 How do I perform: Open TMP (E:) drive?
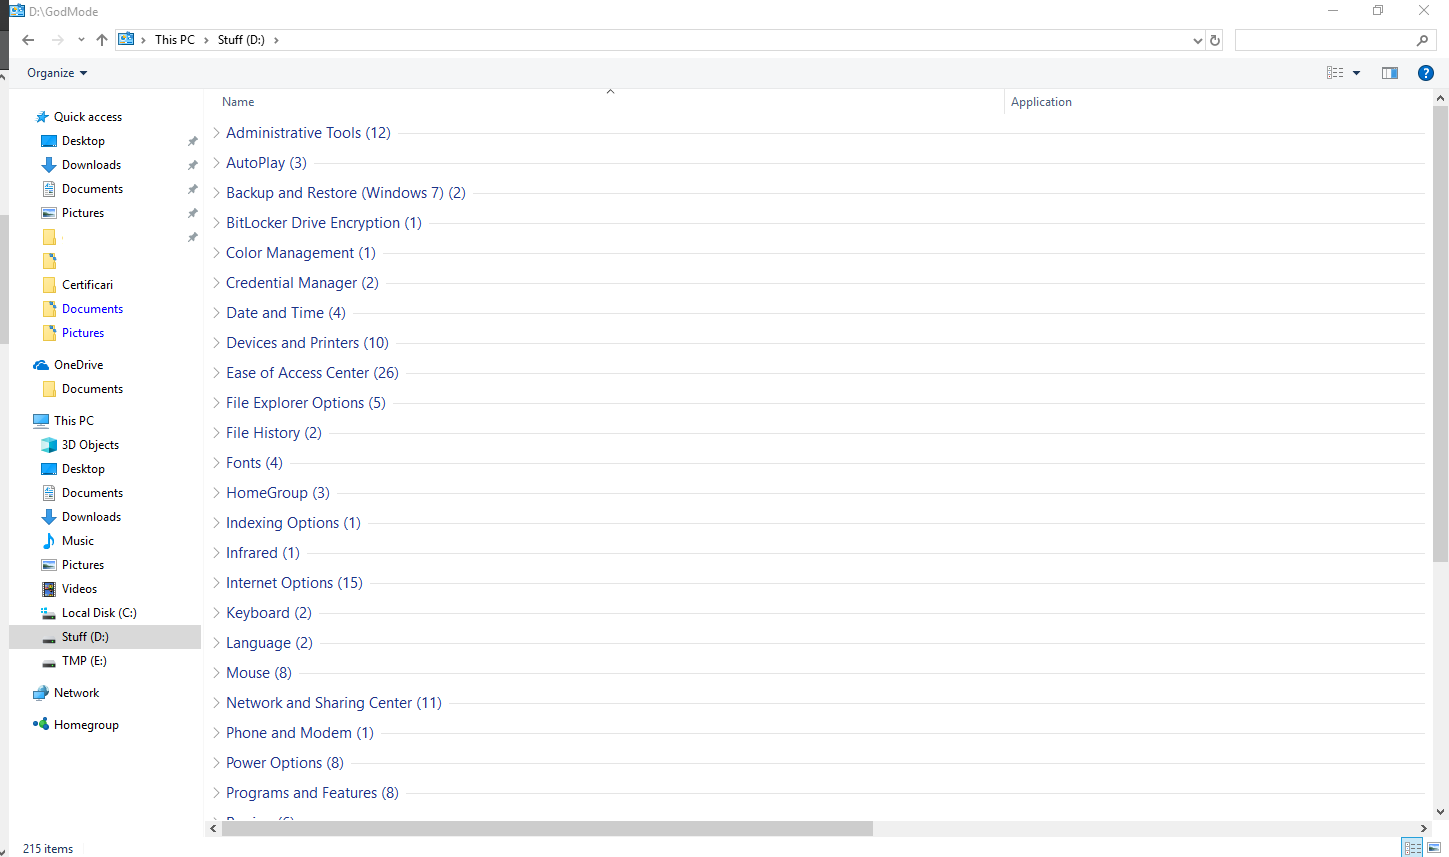click(84, 661)
